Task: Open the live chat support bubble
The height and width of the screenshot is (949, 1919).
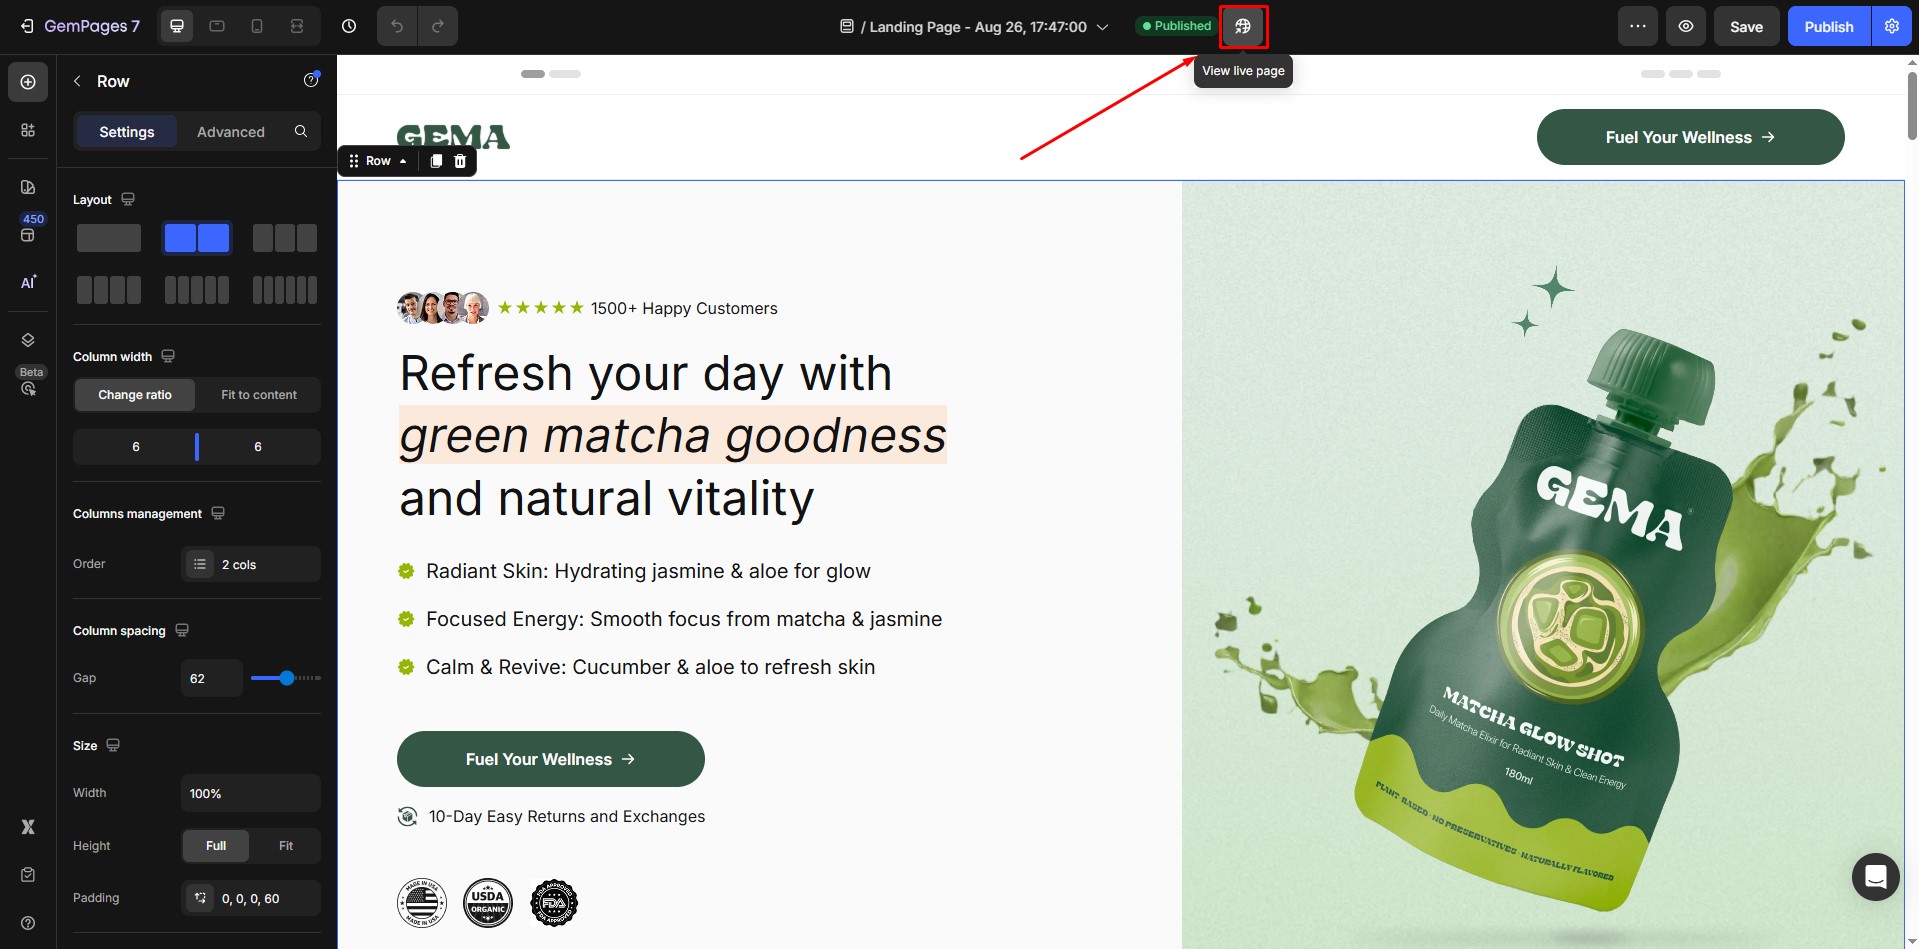Action: pyautogui.click(x=1876, y=877)
